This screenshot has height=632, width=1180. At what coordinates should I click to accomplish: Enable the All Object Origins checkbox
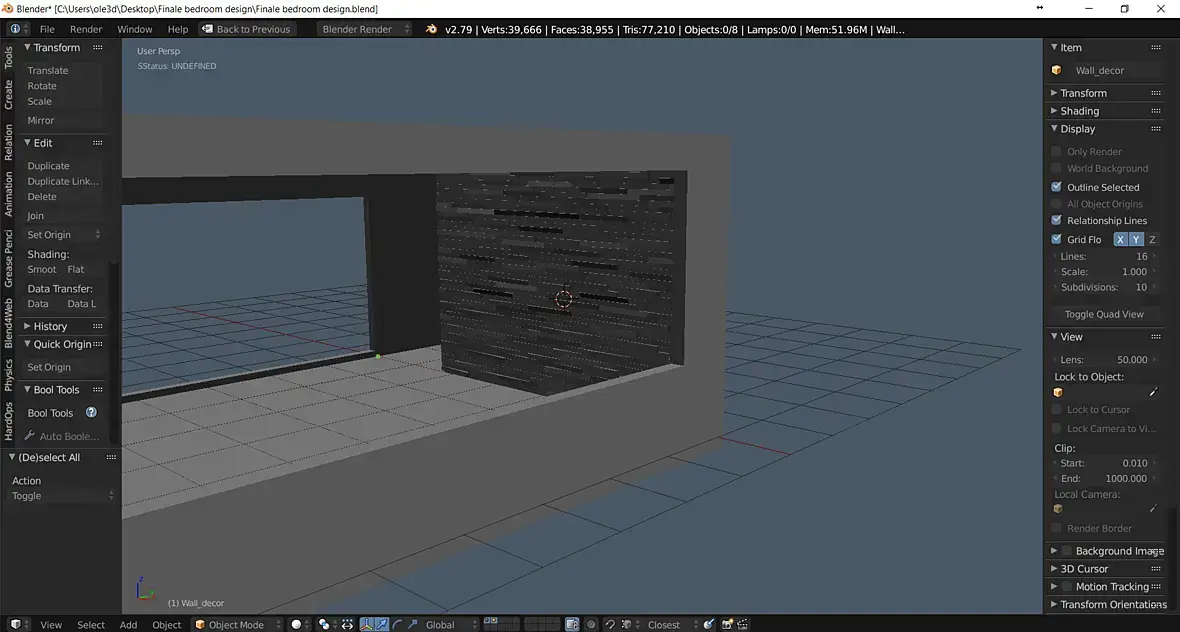coord(1057,203)
